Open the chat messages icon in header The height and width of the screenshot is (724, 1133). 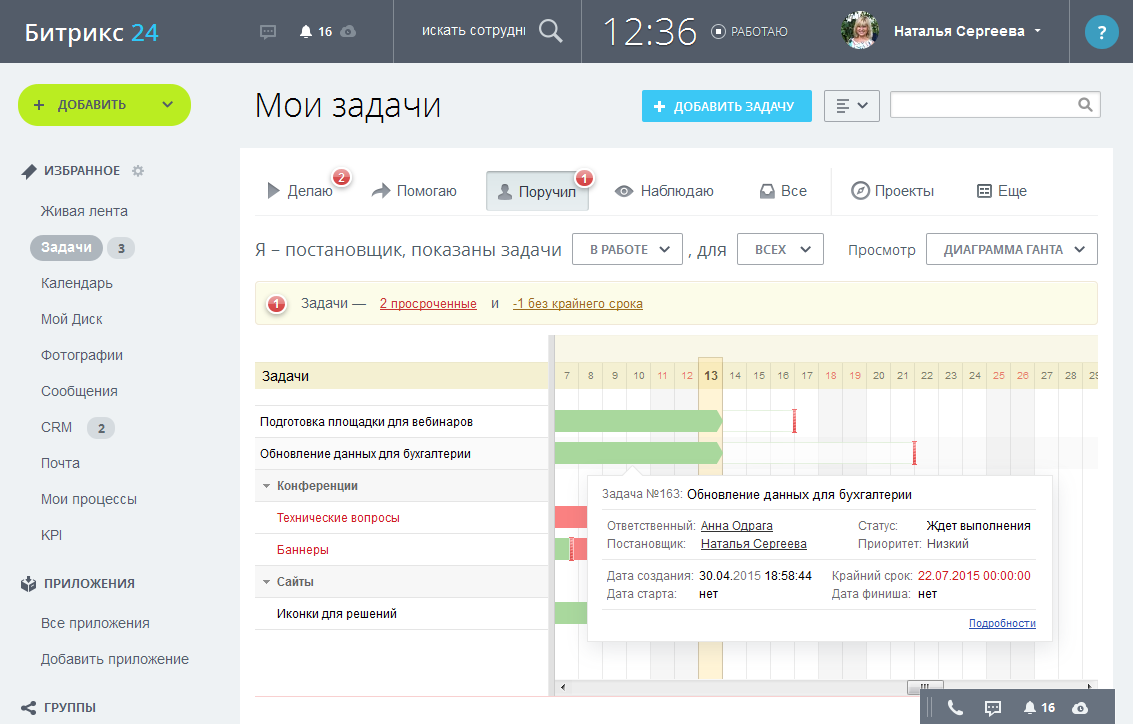[267, 31]
